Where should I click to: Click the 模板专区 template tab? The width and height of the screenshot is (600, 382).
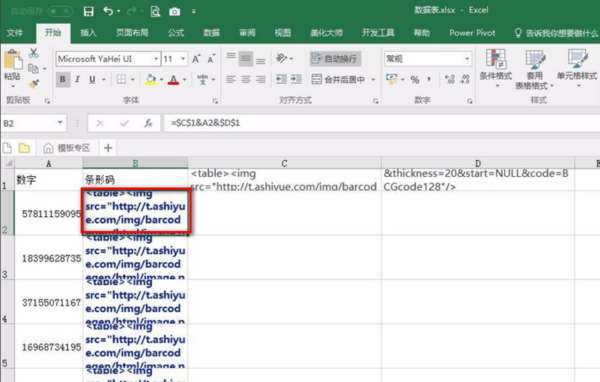tap(66, 148)
